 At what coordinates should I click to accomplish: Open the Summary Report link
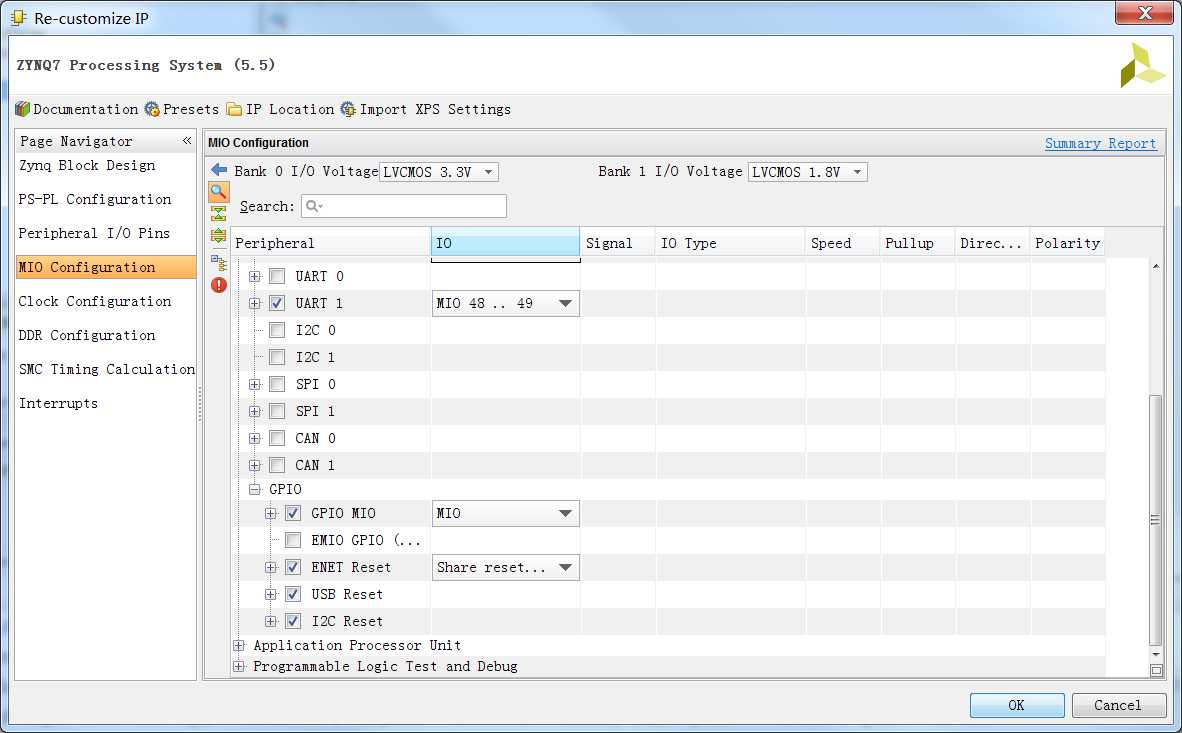click(x=1101, y=143)
